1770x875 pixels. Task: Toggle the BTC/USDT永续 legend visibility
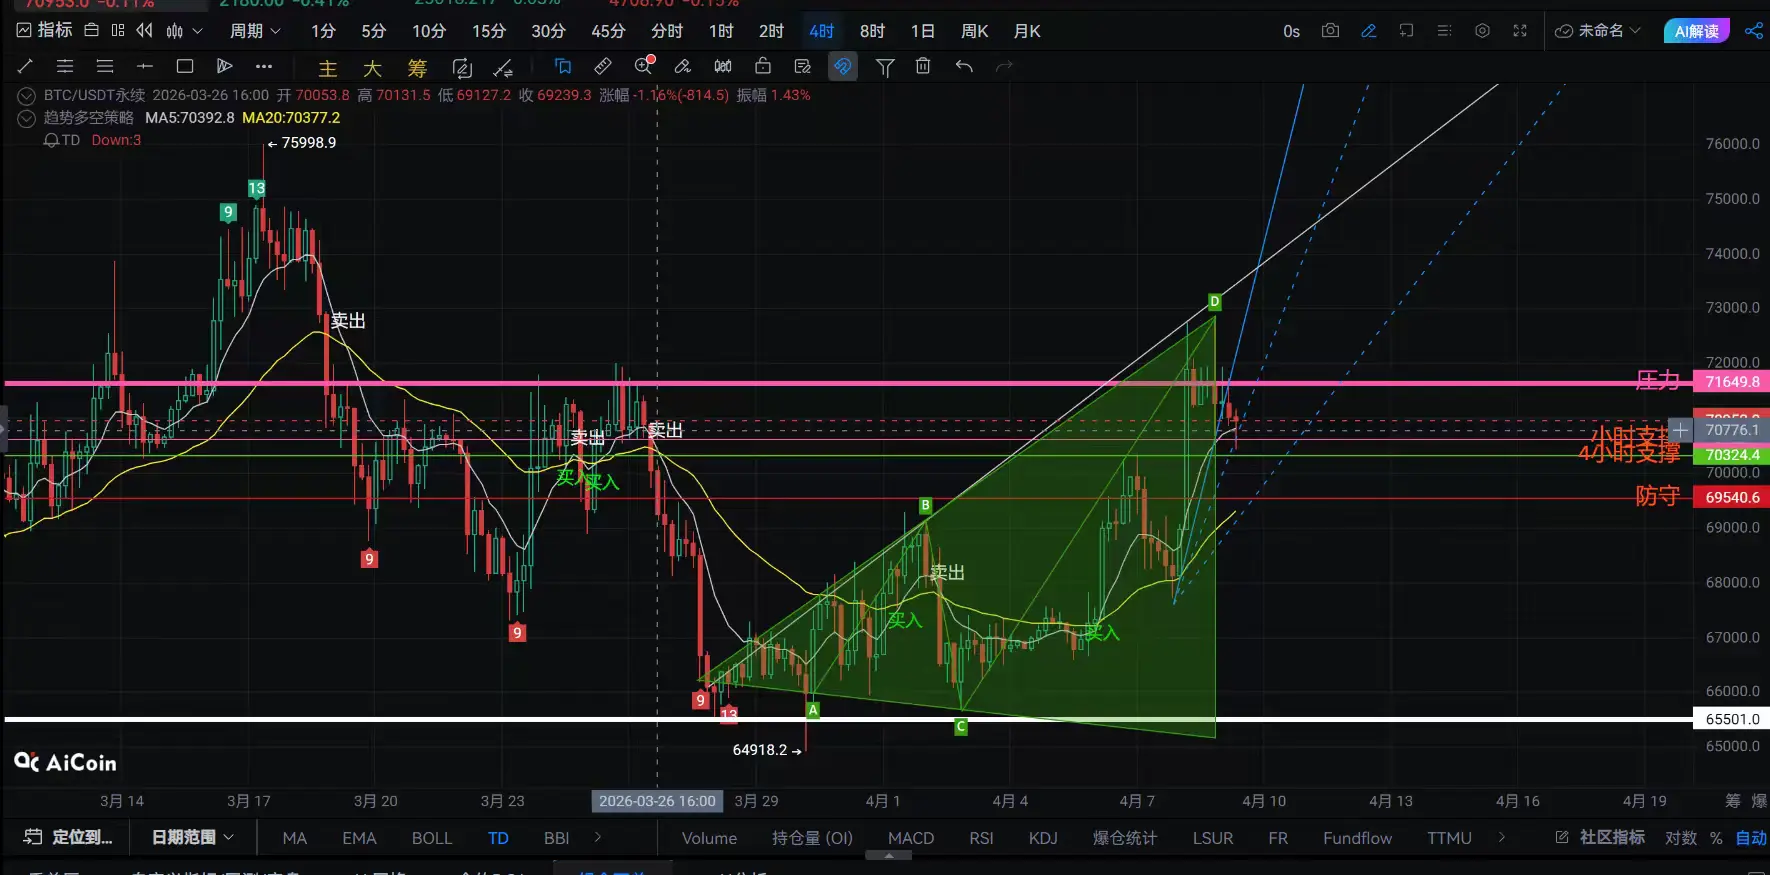pos(27,96)
